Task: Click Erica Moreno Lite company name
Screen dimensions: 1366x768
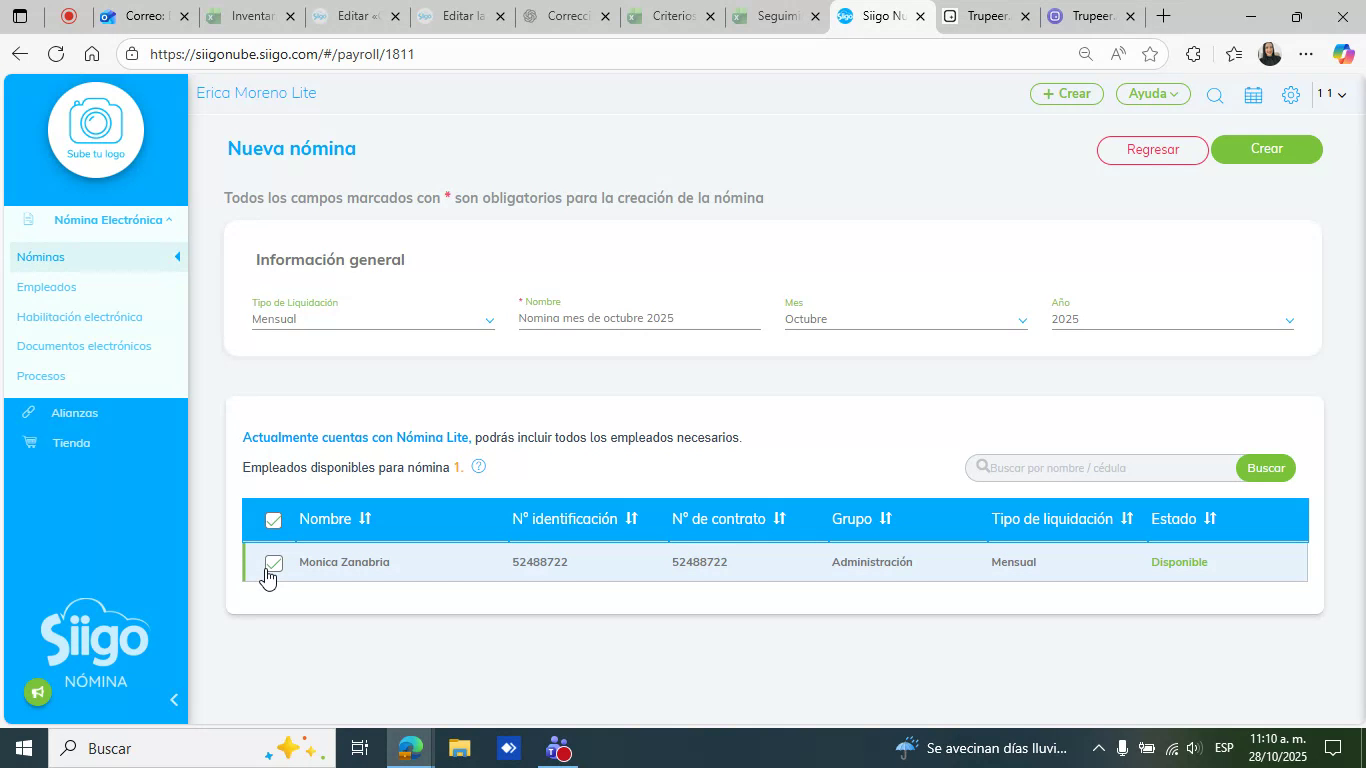Action: click(x=256, y=93)
